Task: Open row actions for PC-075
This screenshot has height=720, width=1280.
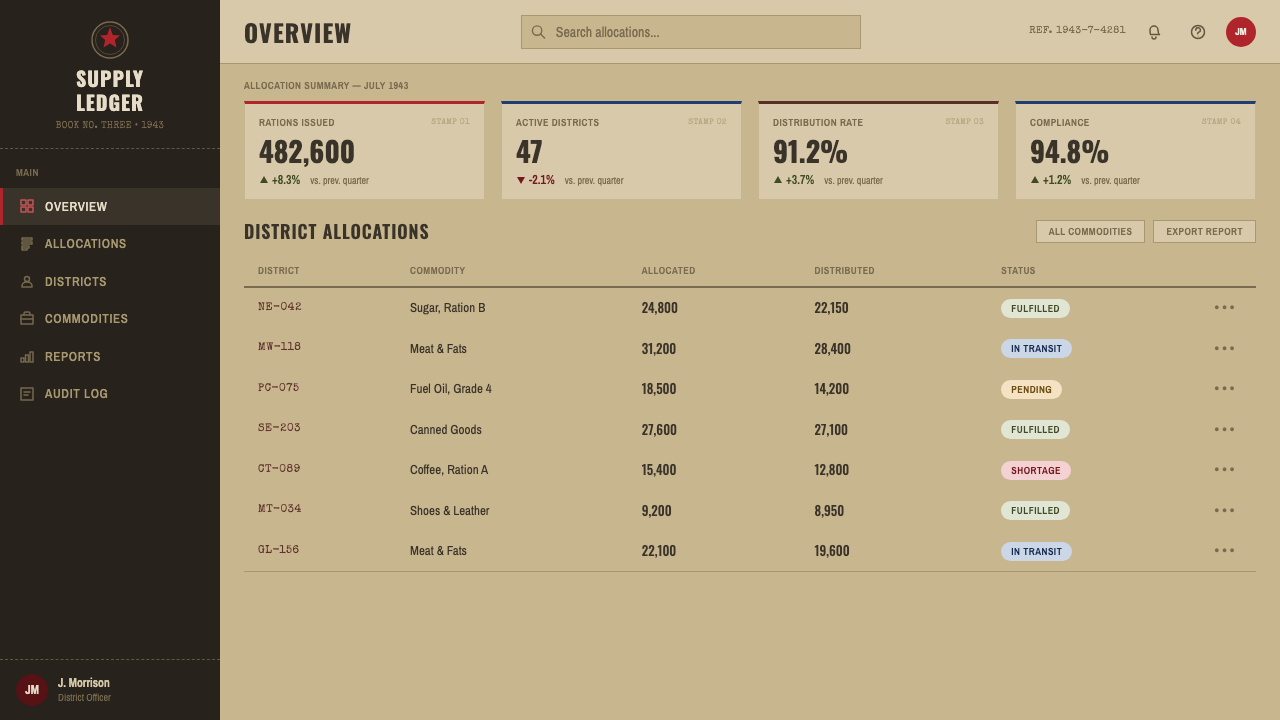Action: click(1225, 389)
